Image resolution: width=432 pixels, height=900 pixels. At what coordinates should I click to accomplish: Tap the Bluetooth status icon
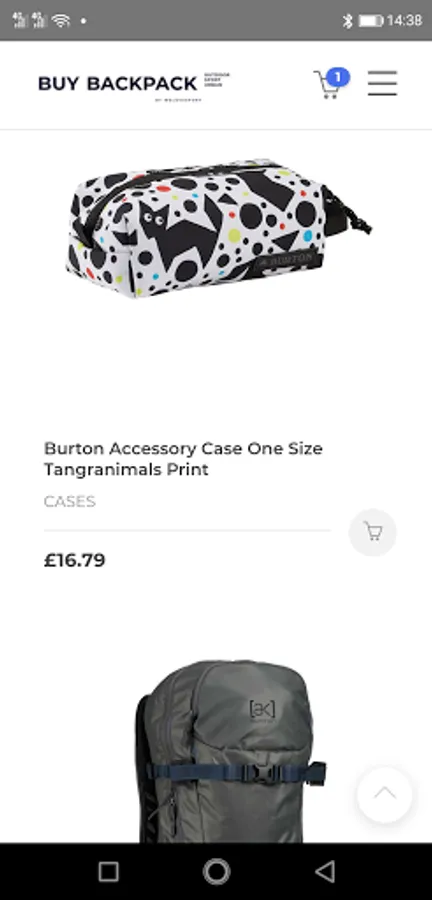click(347, 21)
